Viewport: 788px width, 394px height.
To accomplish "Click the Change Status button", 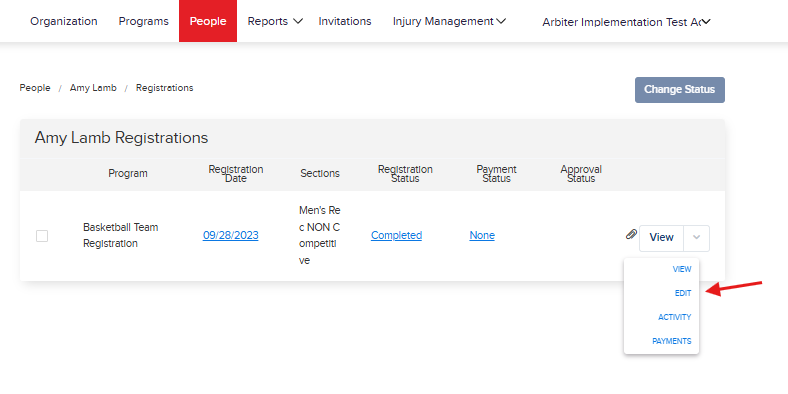I will tap(679, 89).
